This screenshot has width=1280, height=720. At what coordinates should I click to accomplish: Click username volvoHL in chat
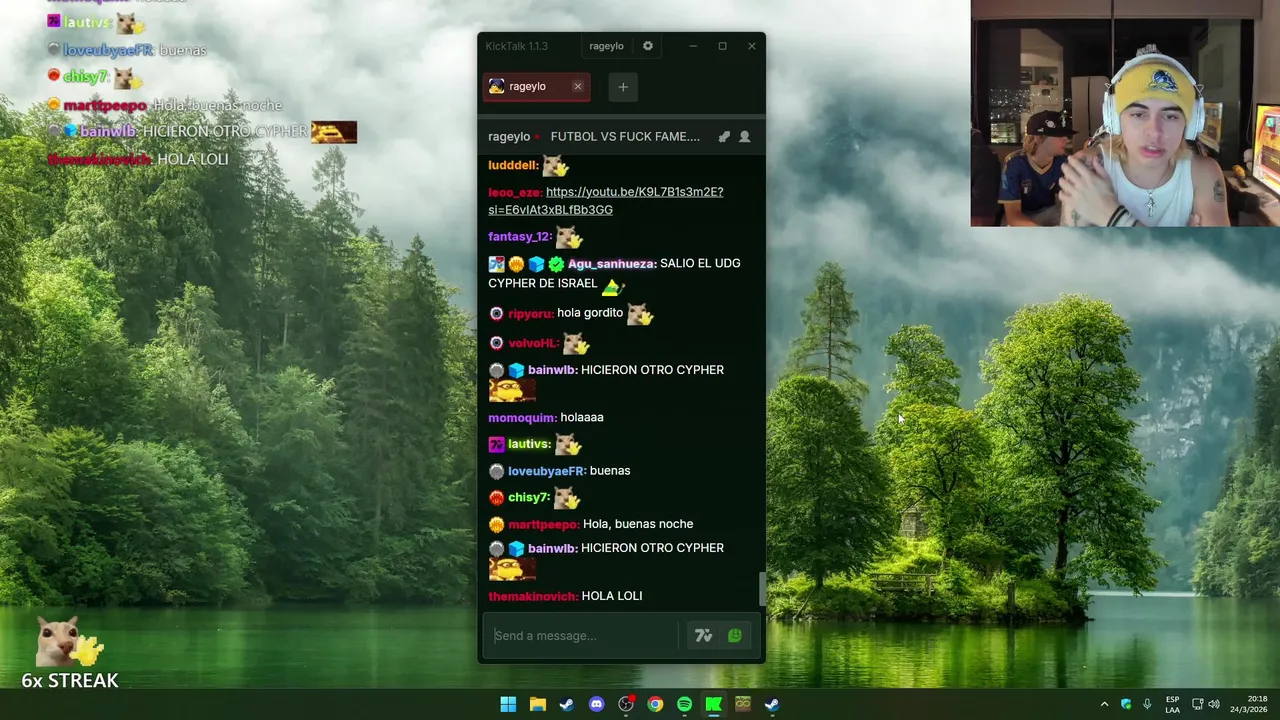532,343
